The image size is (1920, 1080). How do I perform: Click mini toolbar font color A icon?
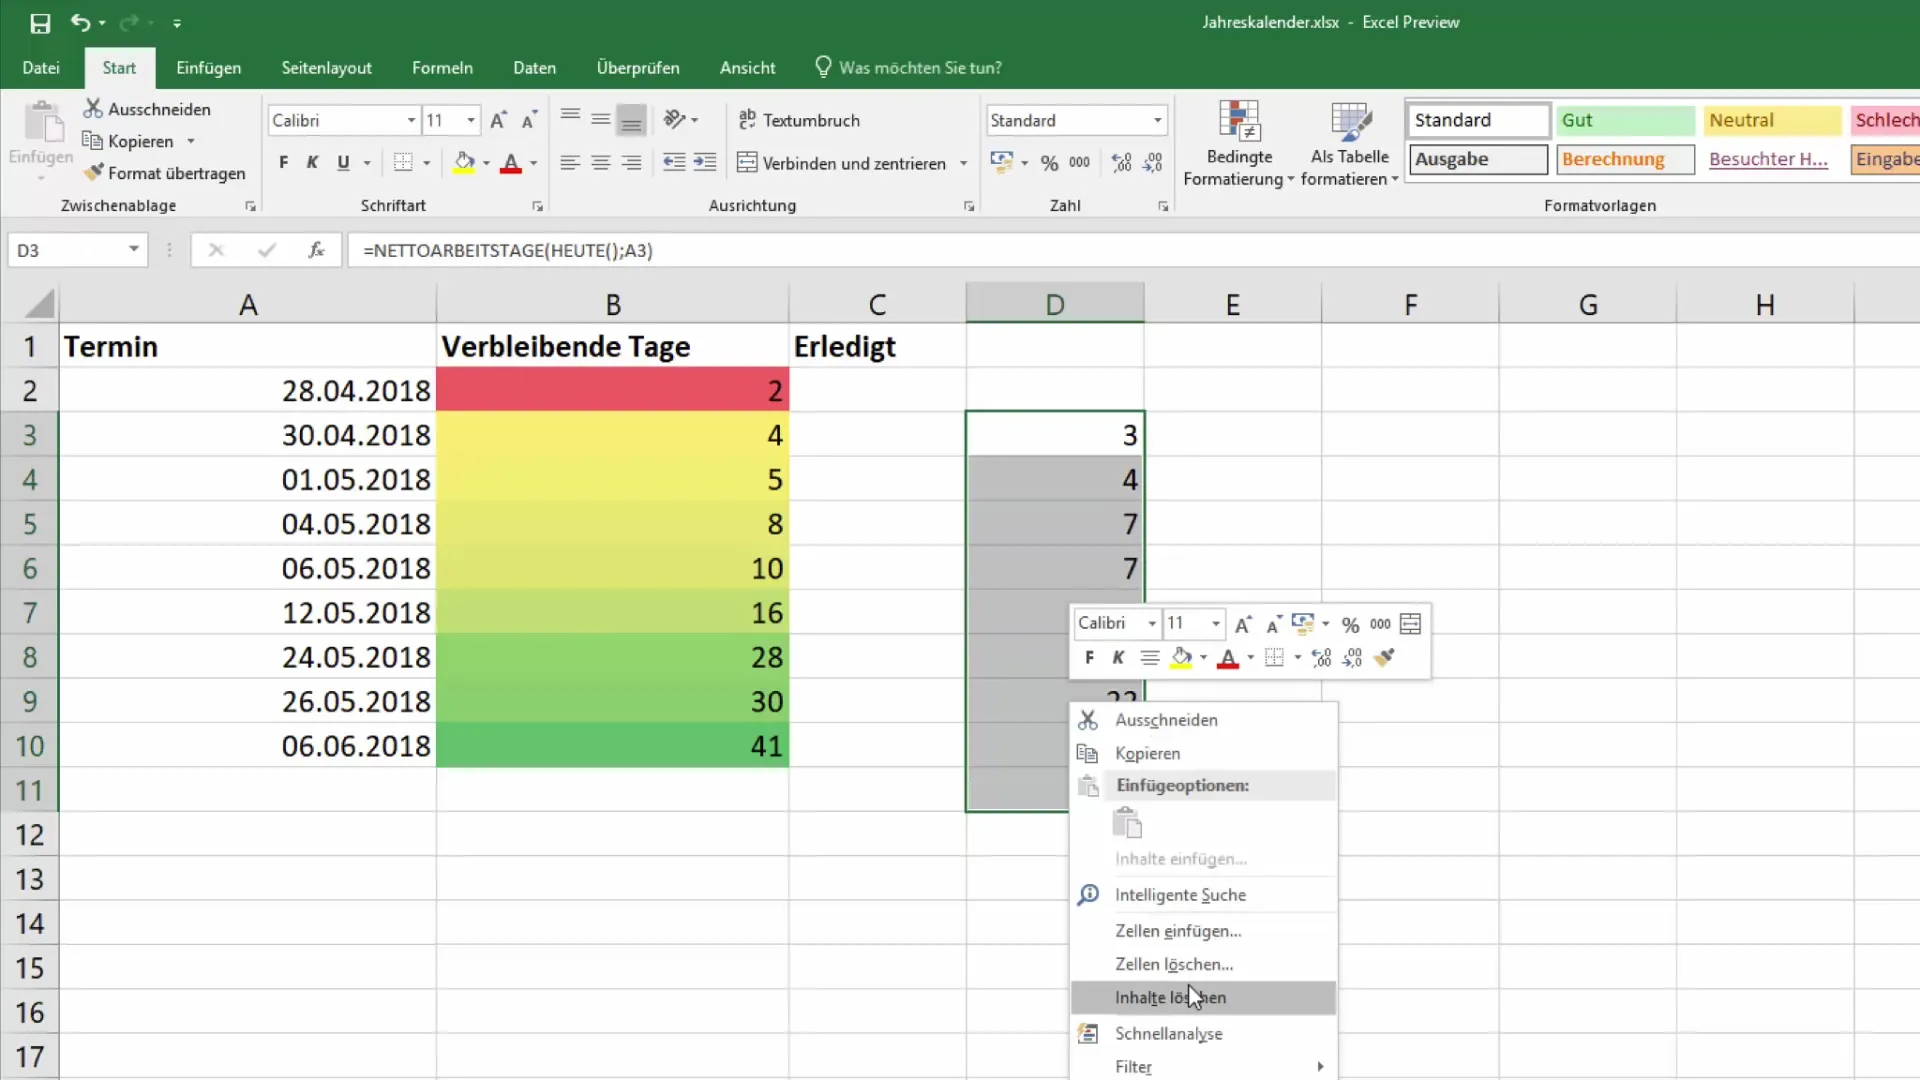1228,657
